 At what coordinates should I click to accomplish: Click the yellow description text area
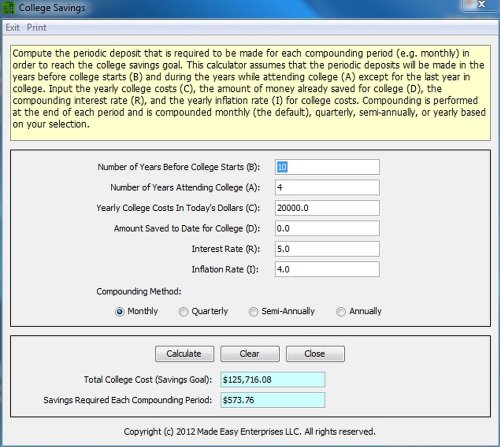point(250,93)
